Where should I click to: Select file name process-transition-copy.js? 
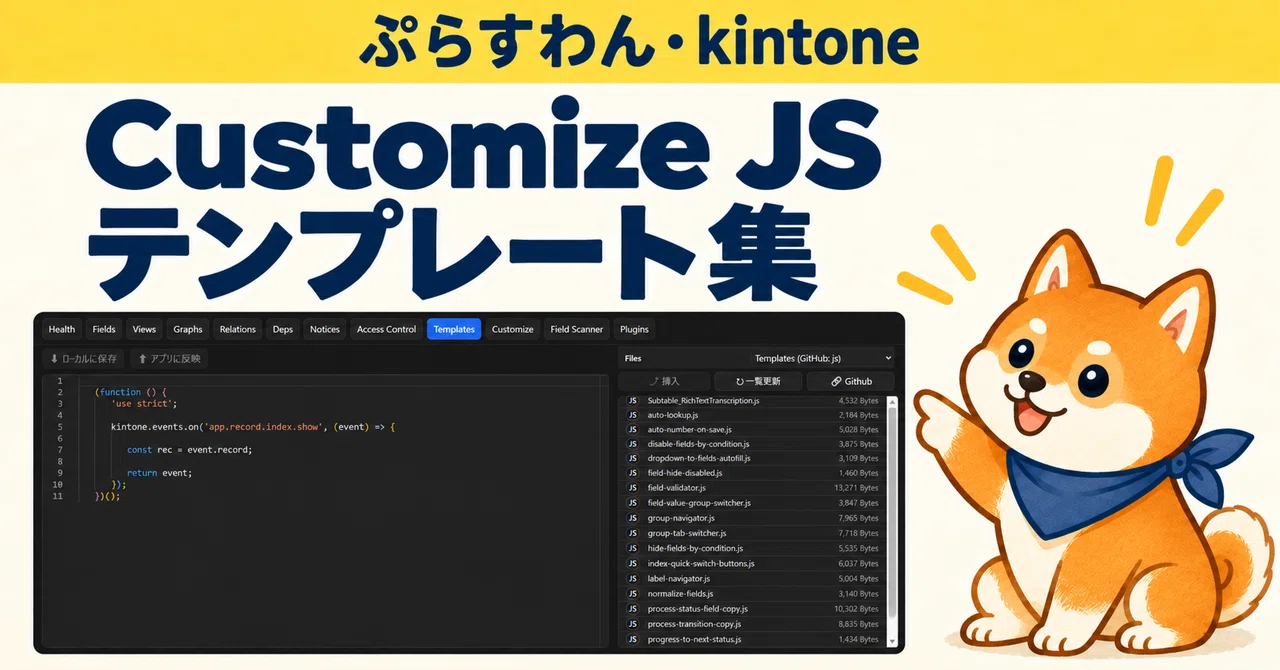tap(694, 624)
